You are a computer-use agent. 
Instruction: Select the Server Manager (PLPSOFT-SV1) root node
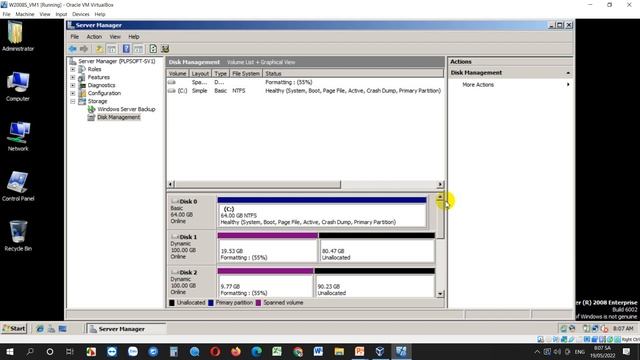point(117,61)
